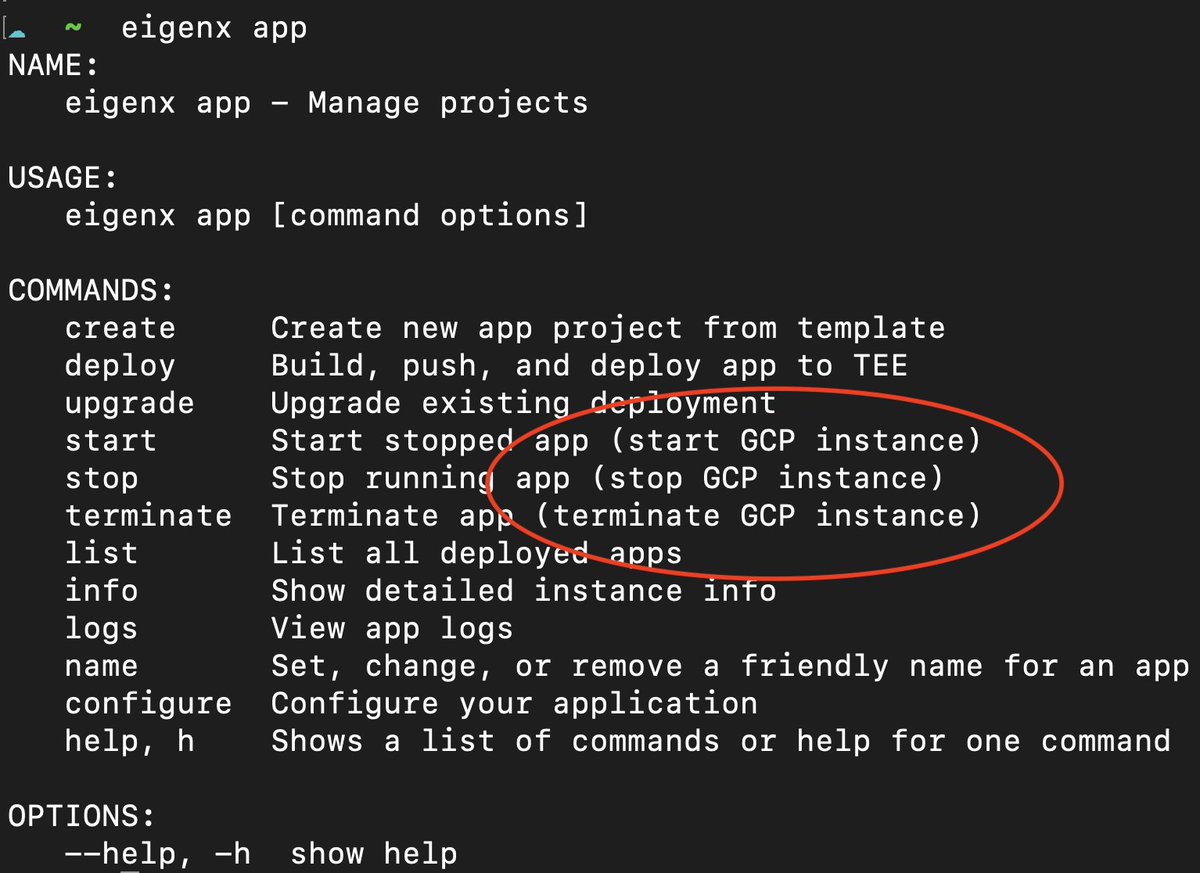The width and height of the screenshot is (1200, 873).
Task: Click the 'stop' command name
Action: (x=101, y=478)
